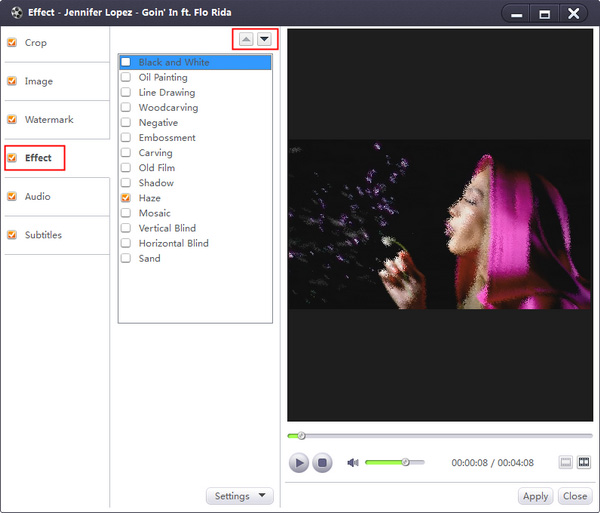Select the Vertical Blind entry text
This screenshot has height=513, width=600.
[167, 228]
